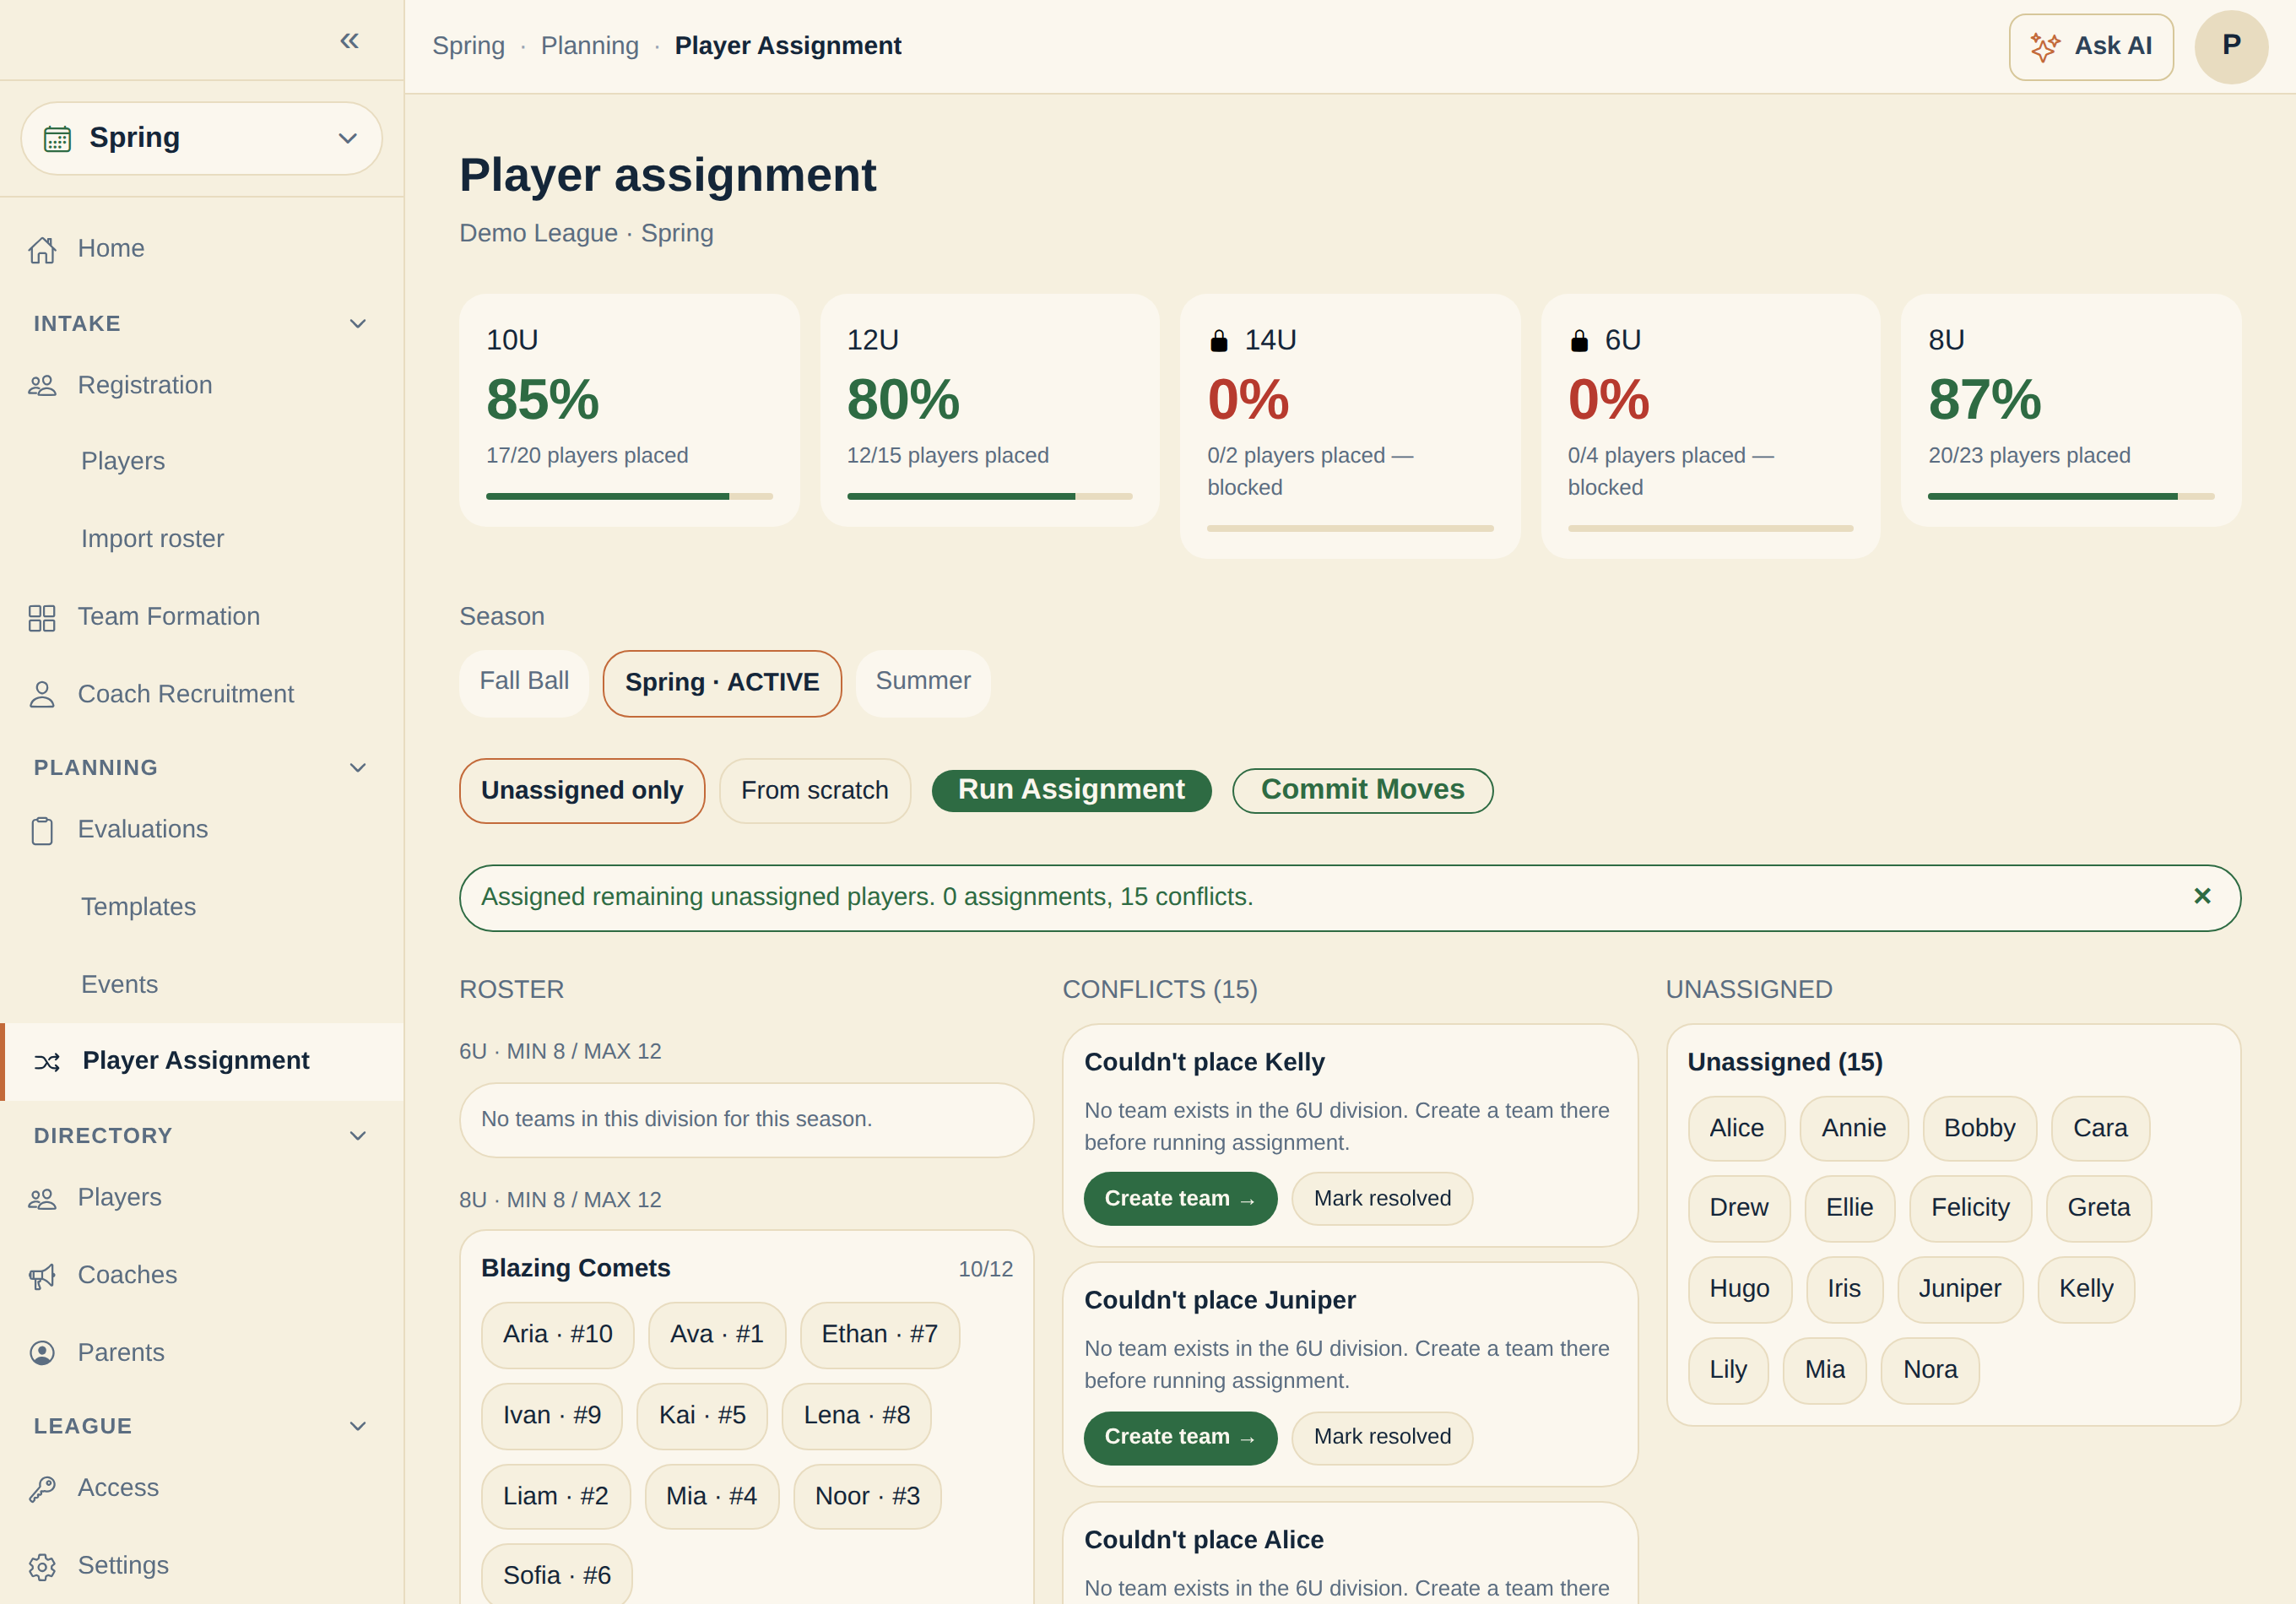This screenshot has height=1604, width=2296.
Task: Switch season to Summer
Action: [x=923, y=683]
